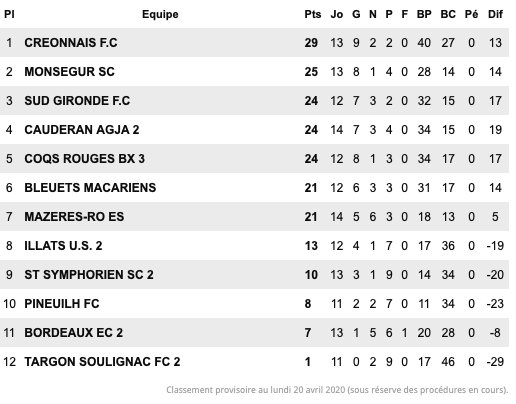The width and height of the screenshot is (516, 404).
Task: Click PINEUILH FC team name
Action: click(62, 304)
